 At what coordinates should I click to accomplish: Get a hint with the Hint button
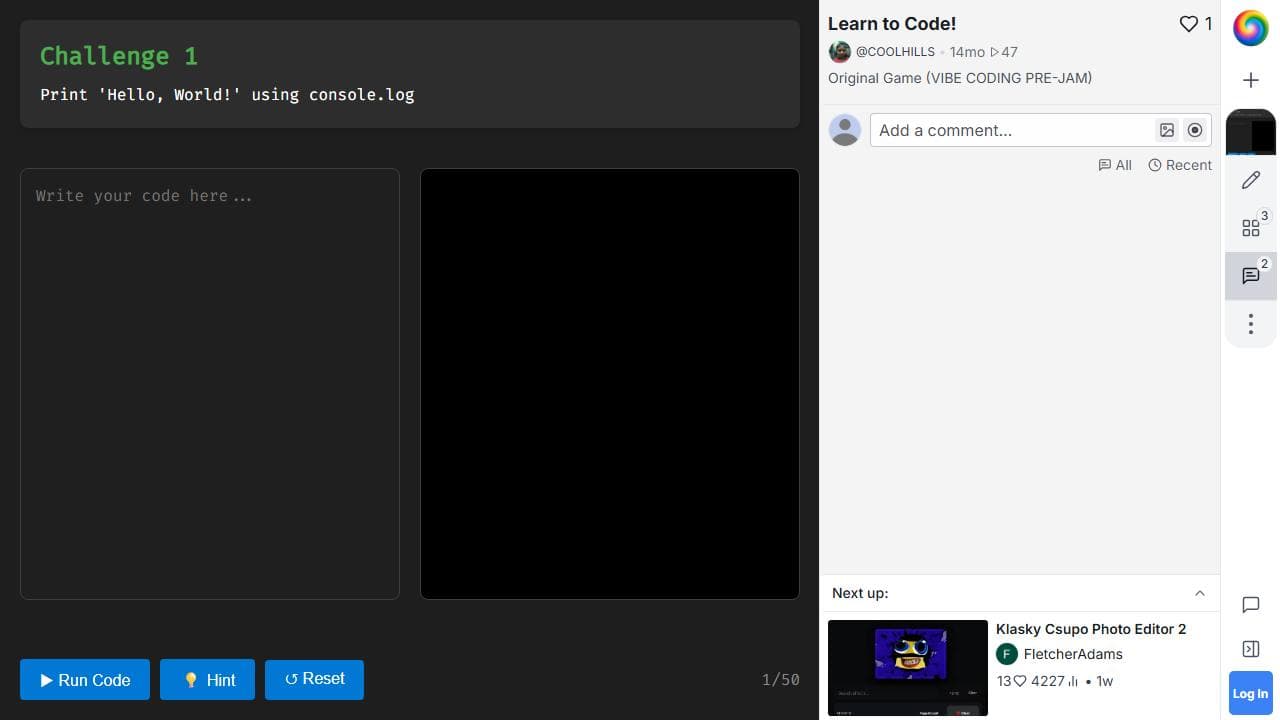(x=207, y=680)
